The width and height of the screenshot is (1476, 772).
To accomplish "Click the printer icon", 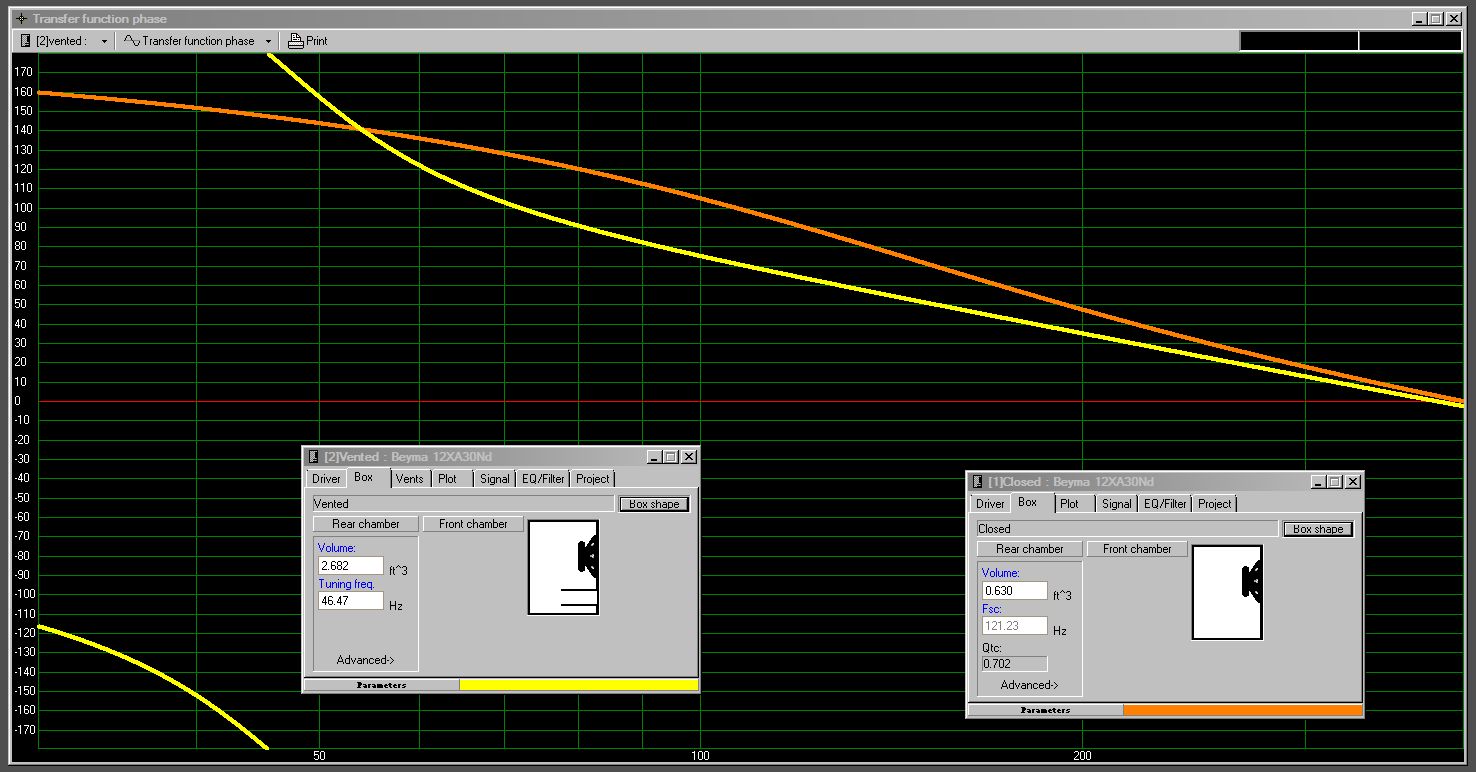I will [295, 41].
